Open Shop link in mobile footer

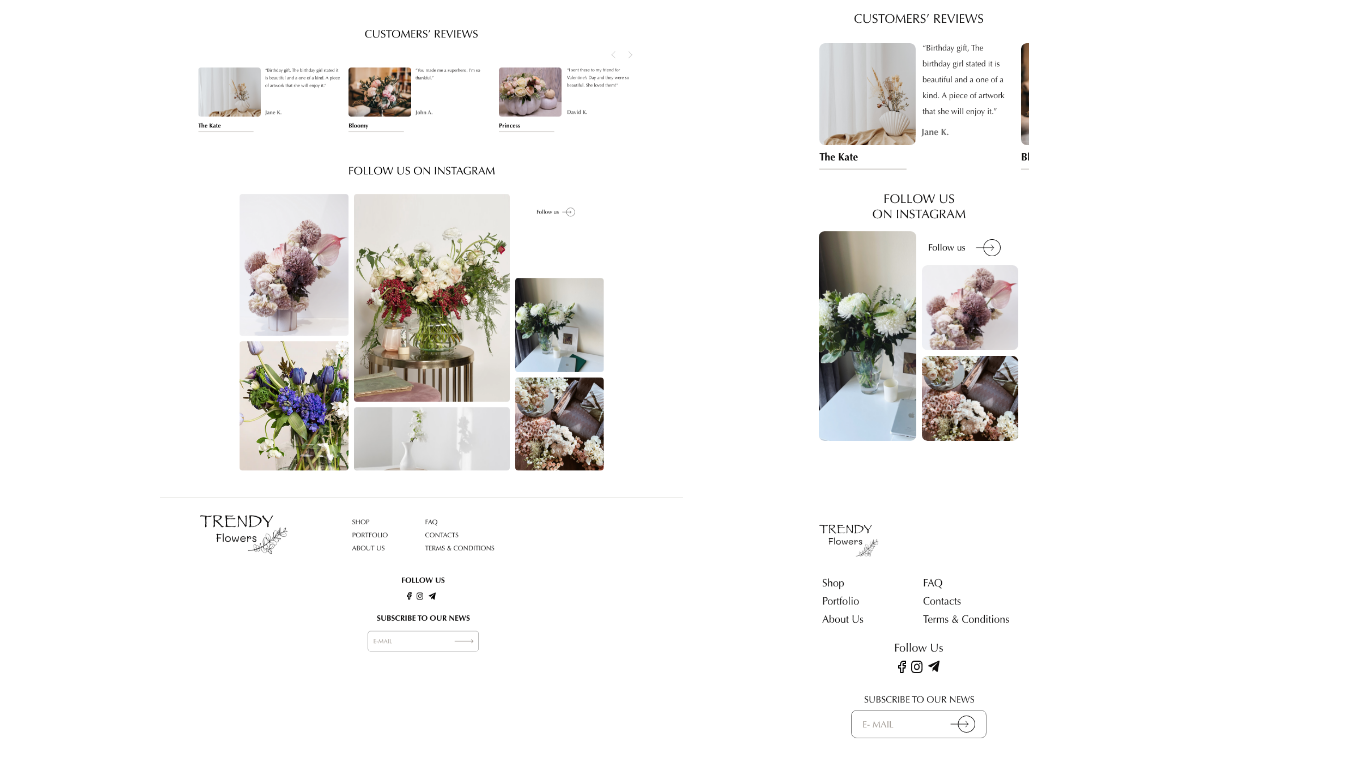click(x=833, y=583)
